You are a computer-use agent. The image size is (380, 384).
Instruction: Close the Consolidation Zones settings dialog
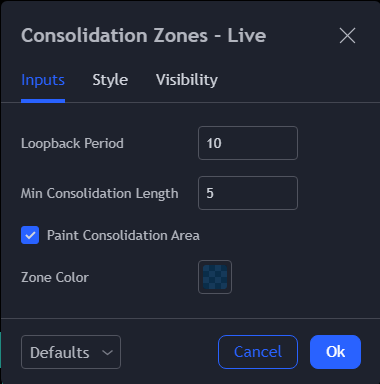click(347, 35)
